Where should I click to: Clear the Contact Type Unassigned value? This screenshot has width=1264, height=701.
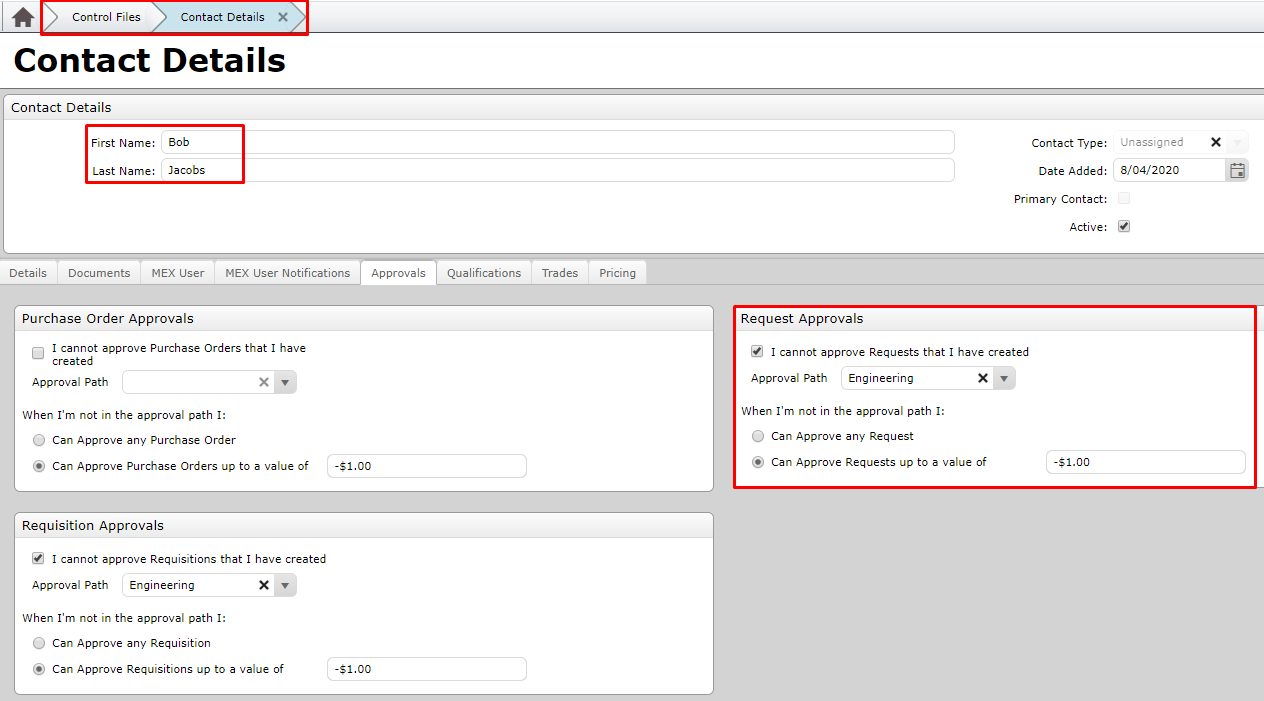[x=1216, y=142]
